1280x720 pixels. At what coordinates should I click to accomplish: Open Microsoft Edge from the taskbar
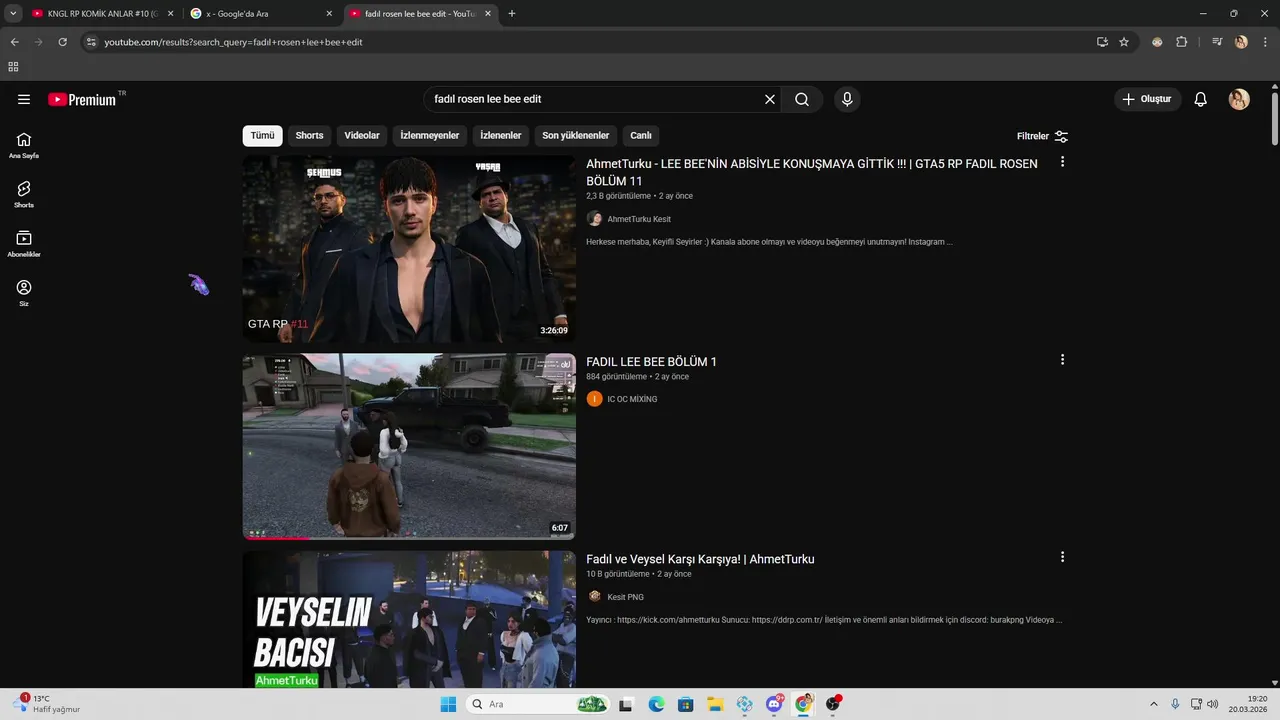click(x=656, y=704)
